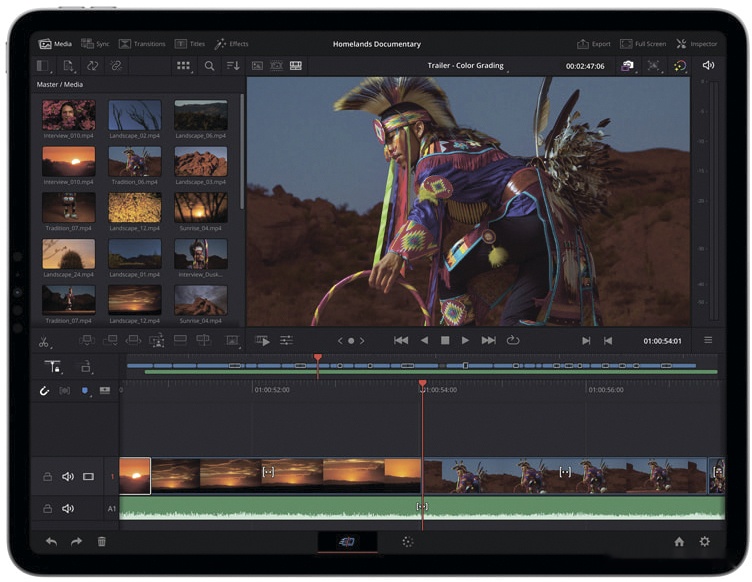Switch to the Sync bin tab
This screenshot has height=582, width=752.
95,44
